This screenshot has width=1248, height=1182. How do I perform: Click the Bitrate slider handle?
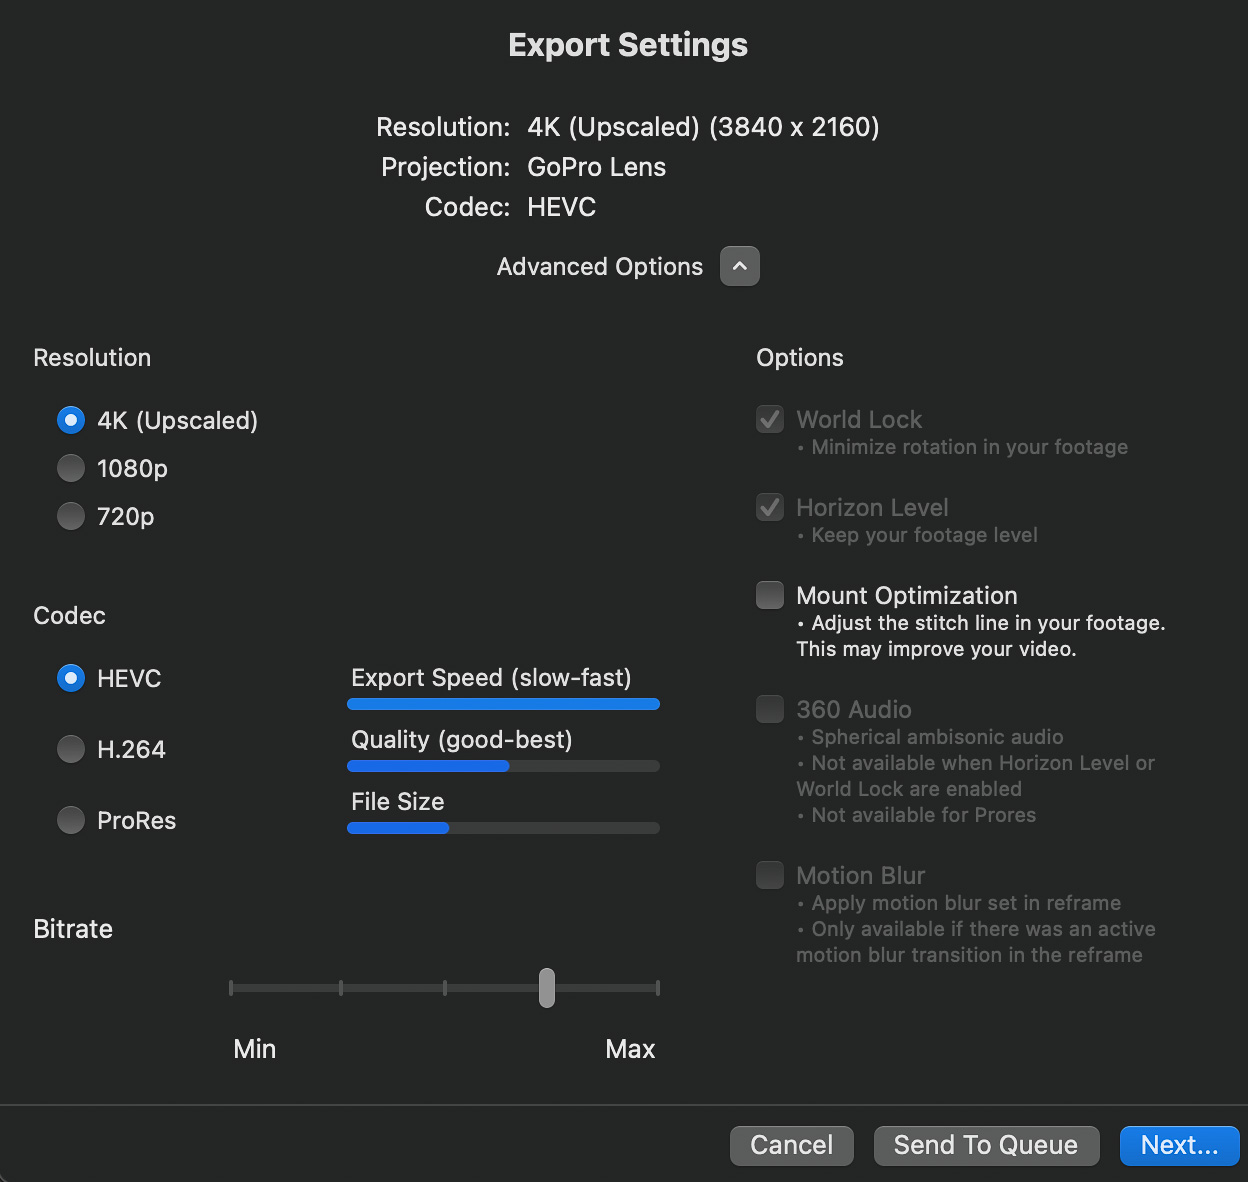point(547,988)
